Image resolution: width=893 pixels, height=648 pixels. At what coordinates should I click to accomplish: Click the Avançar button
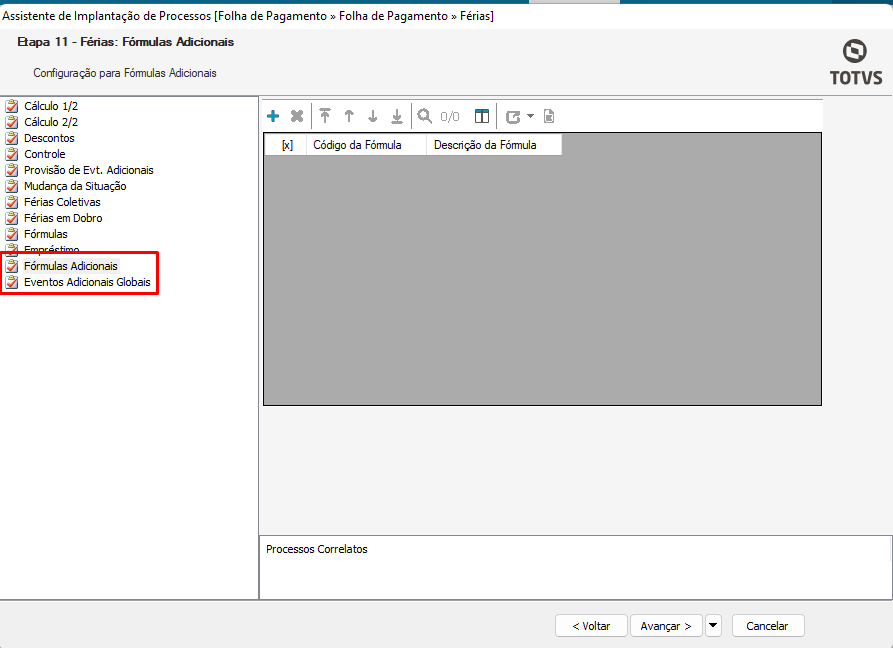pyautogui.click(x=666, y=626)
